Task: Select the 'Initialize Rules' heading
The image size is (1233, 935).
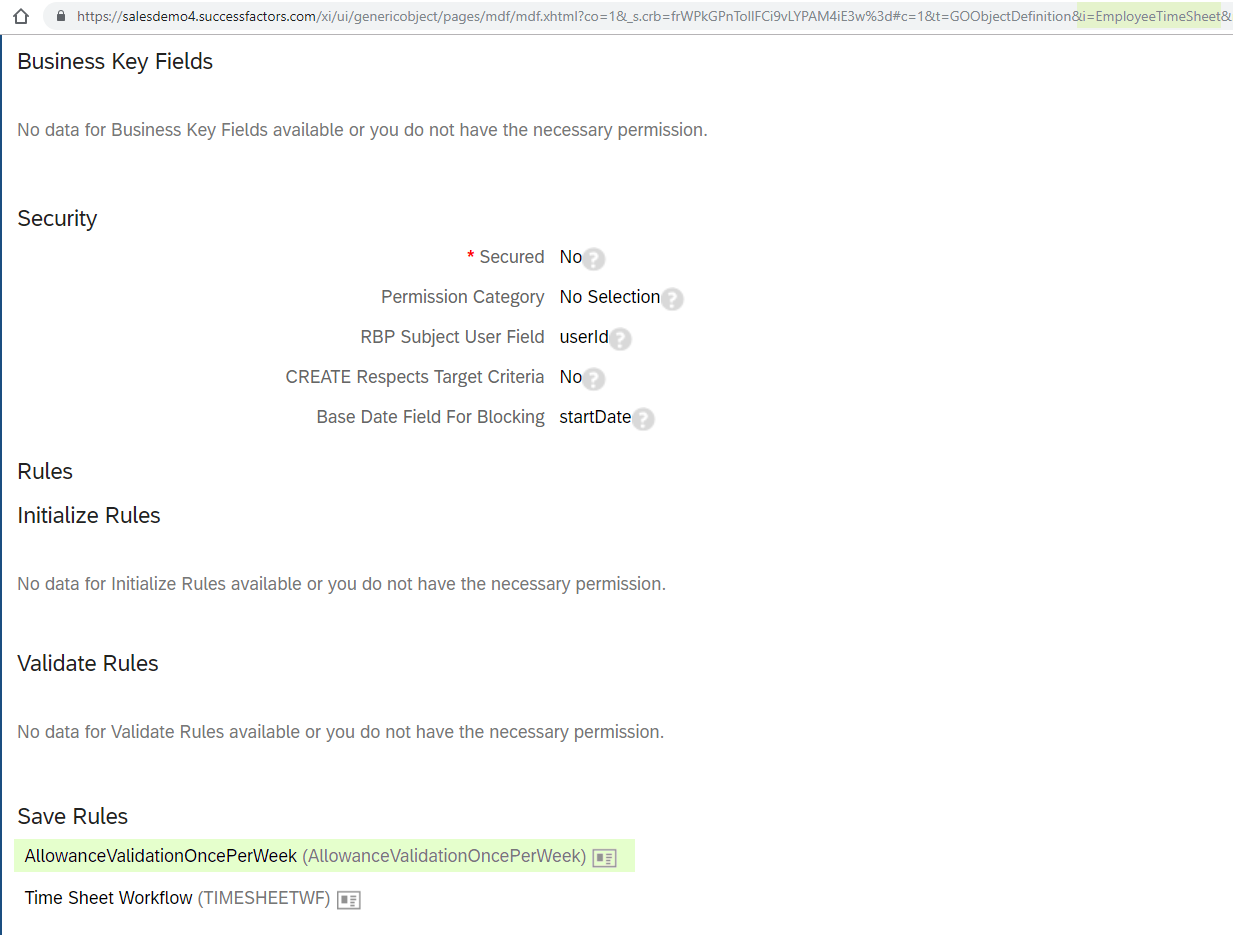Action: click(x=89, y=515)
